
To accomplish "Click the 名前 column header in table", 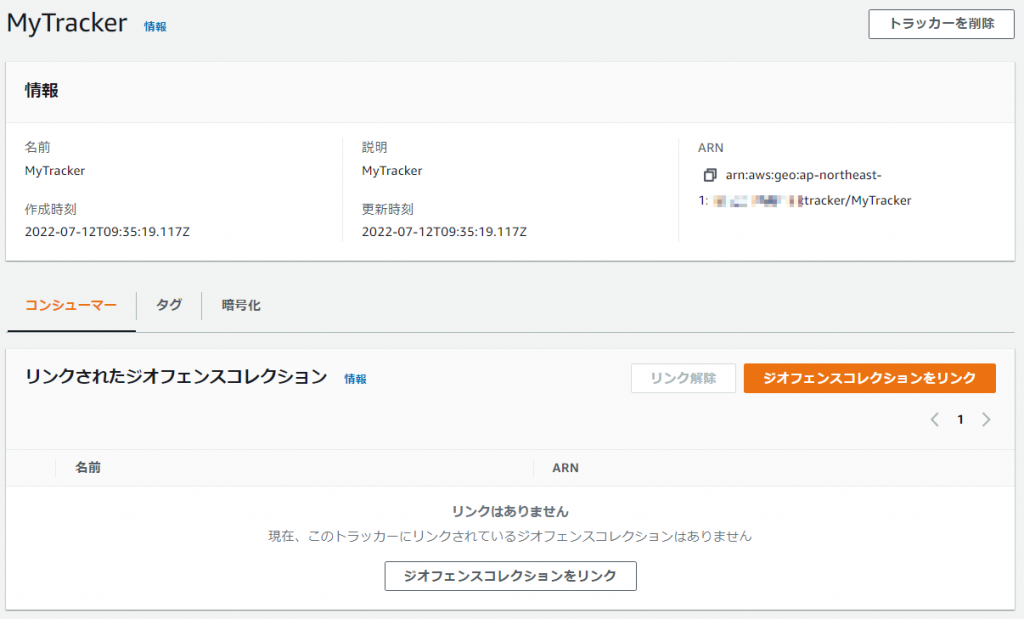I will (x=88, y=467).
